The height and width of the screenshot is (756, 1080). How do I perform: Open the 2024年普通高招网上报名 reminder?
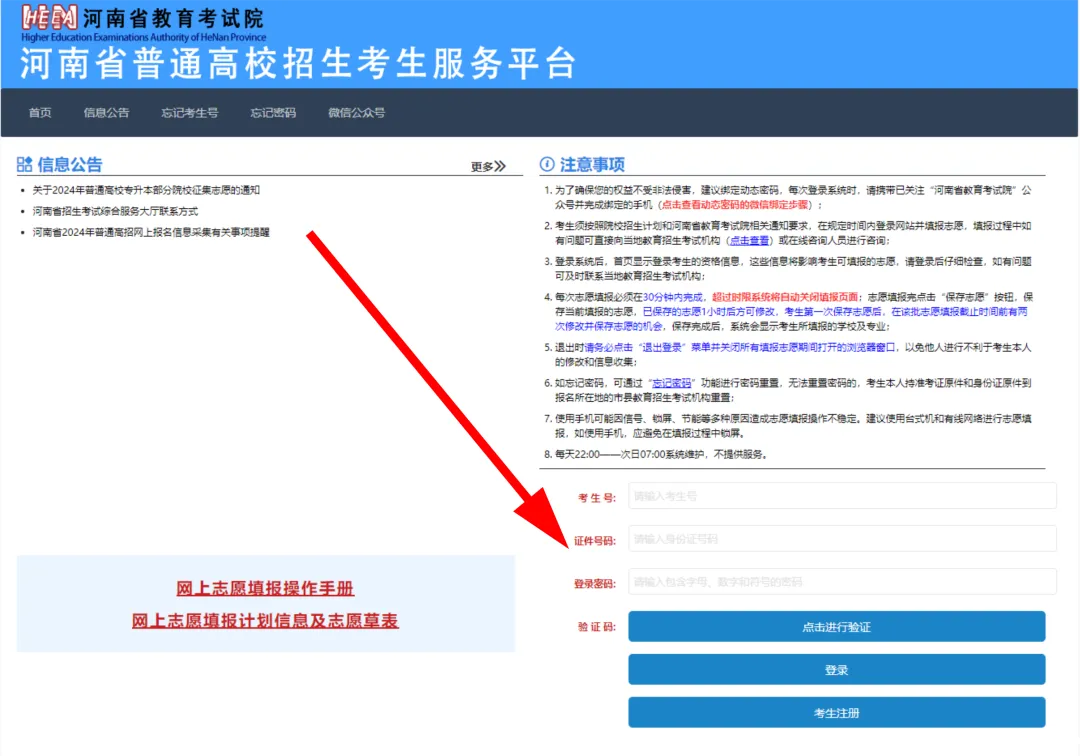point(151,233)
